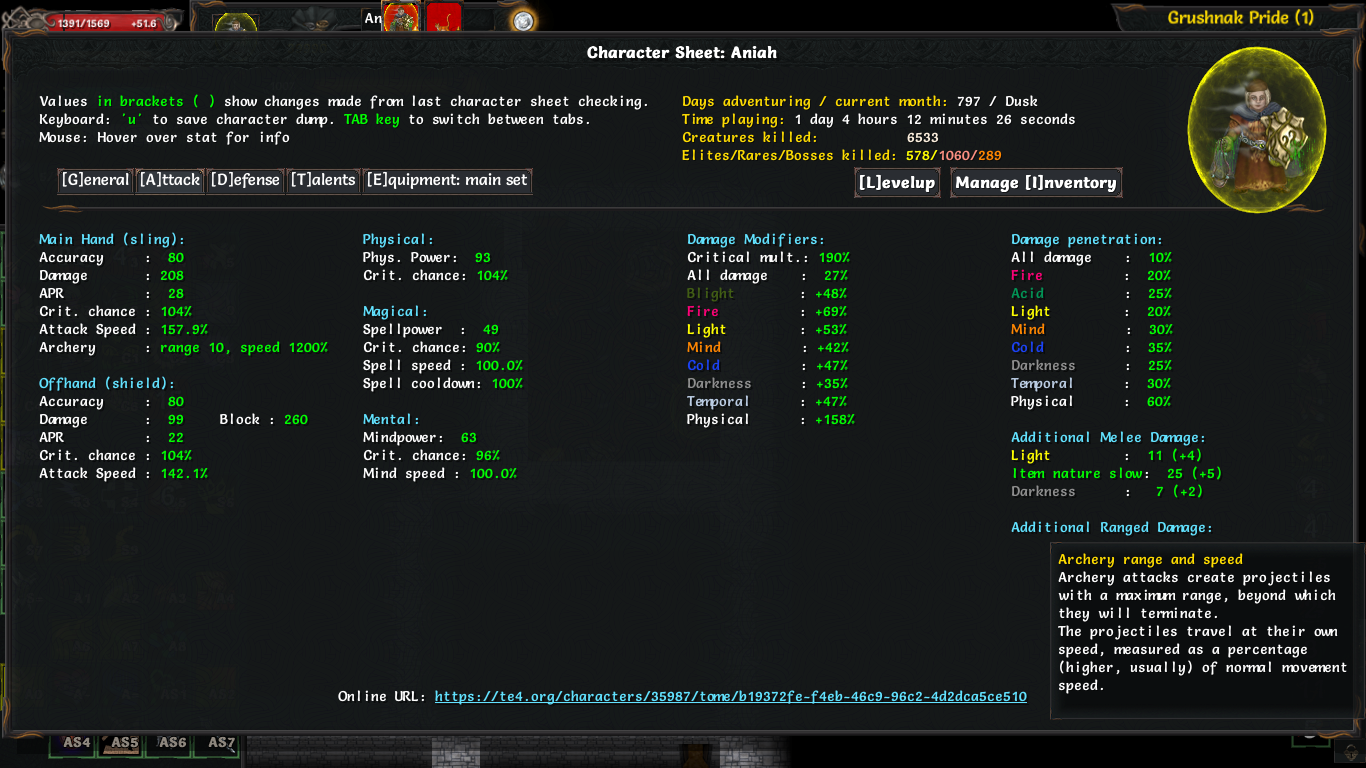Click the Critical mult. 190% stat
The width and height of the screenshot is (1366, 768).
tap(768, 257)
